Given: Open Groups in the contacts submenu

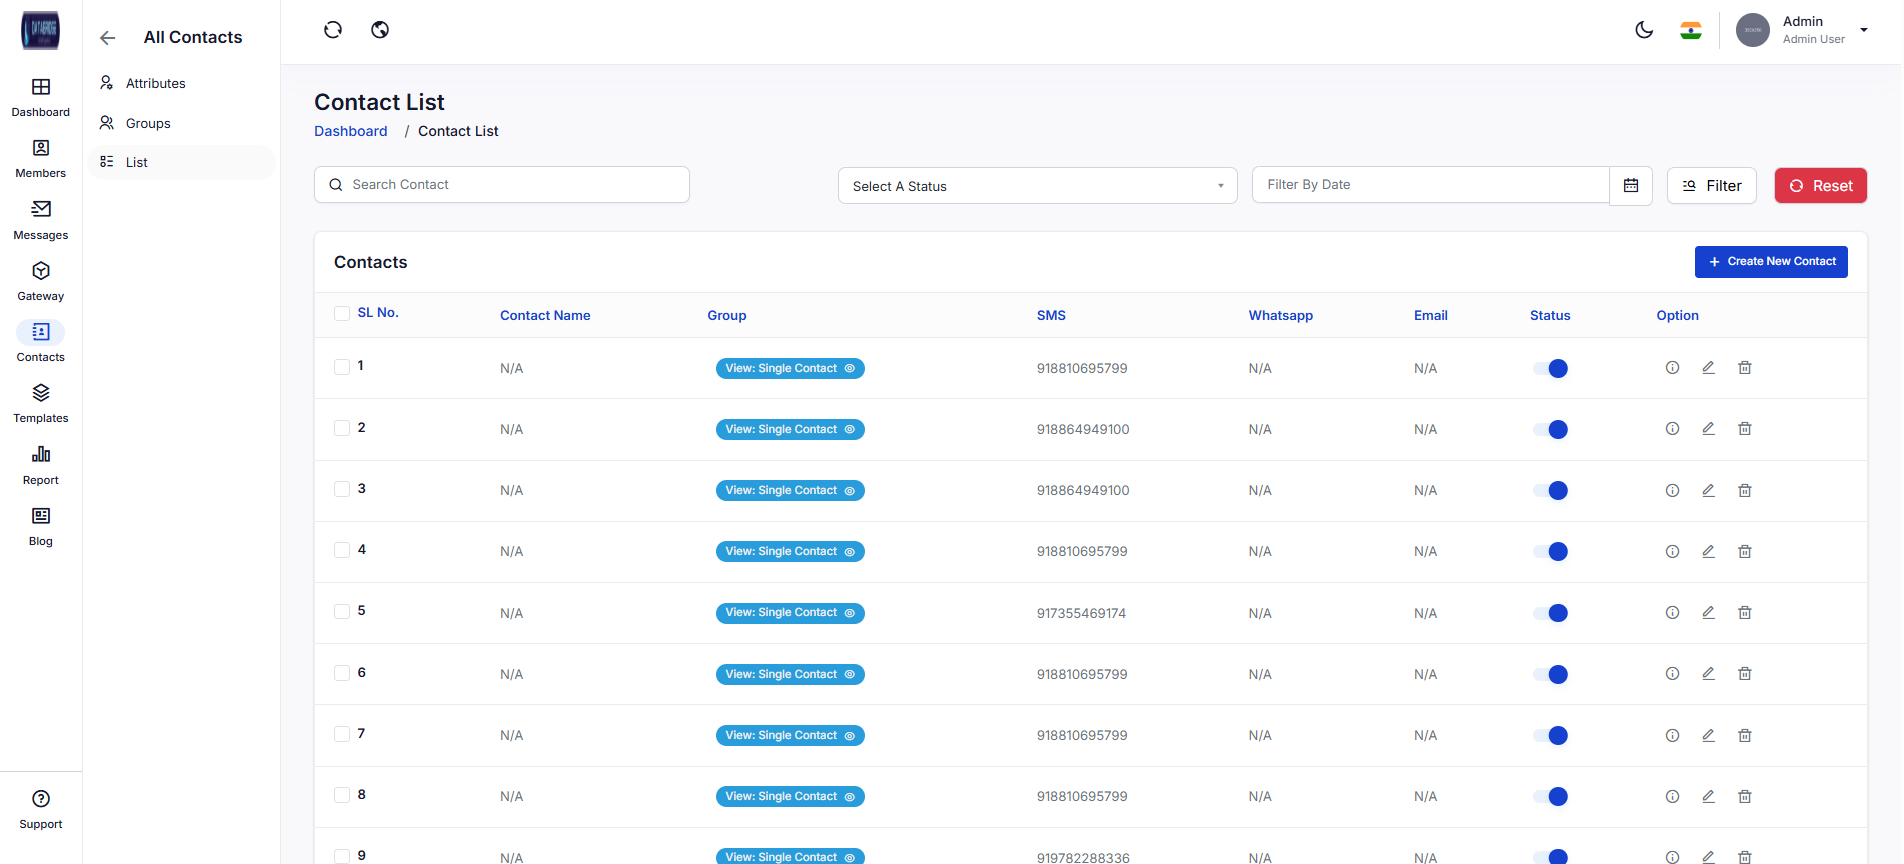Looking at the screenshot, I should (x=148, y=123).
